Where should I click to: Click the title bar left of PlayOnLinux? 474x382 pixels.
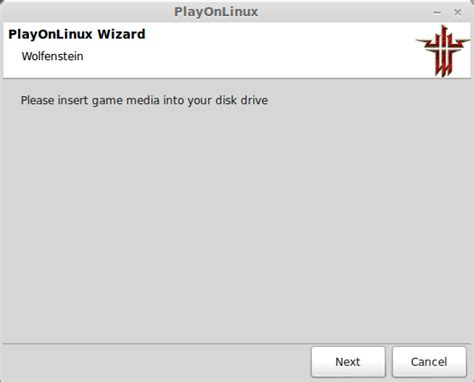tap(87, 12)
